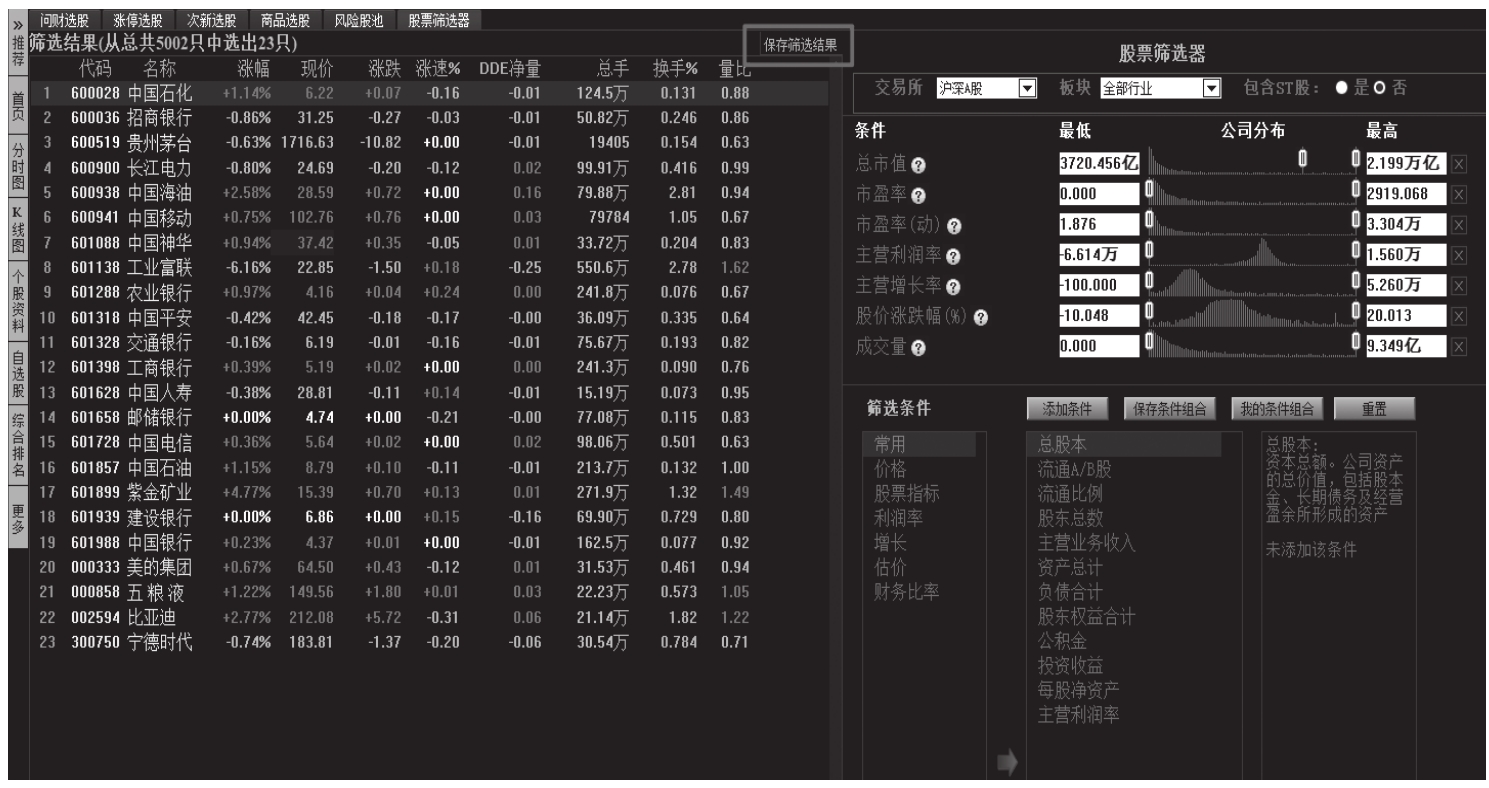Grab the 主营增长率 maximum slider handle
The image size is (1489, 788).
[1356, 281]
